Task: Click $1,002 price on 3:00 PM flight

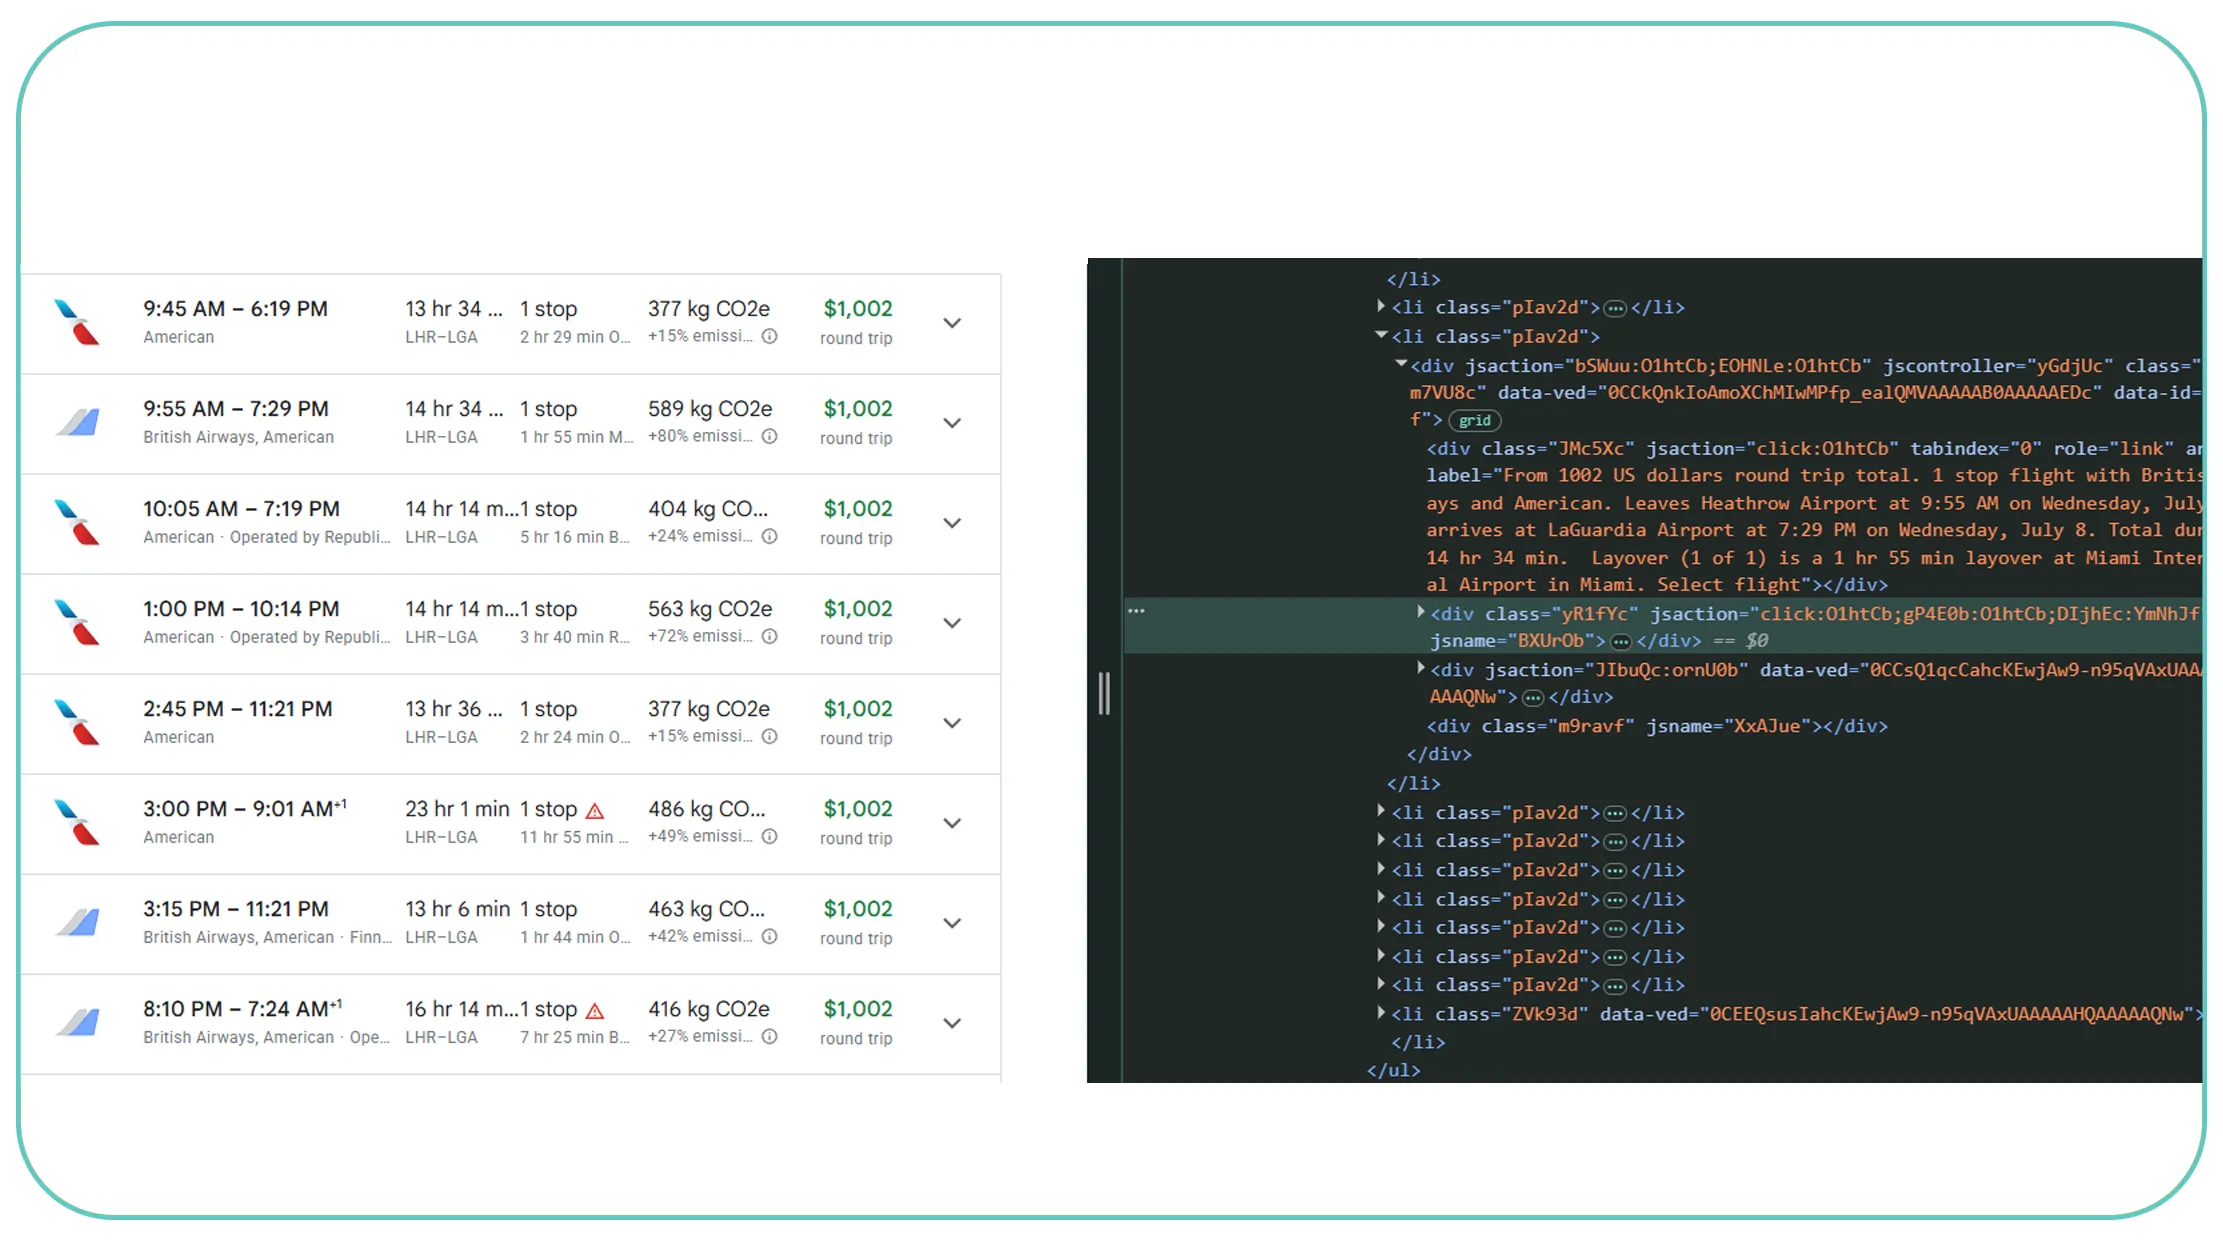Action: pos(858,809)
